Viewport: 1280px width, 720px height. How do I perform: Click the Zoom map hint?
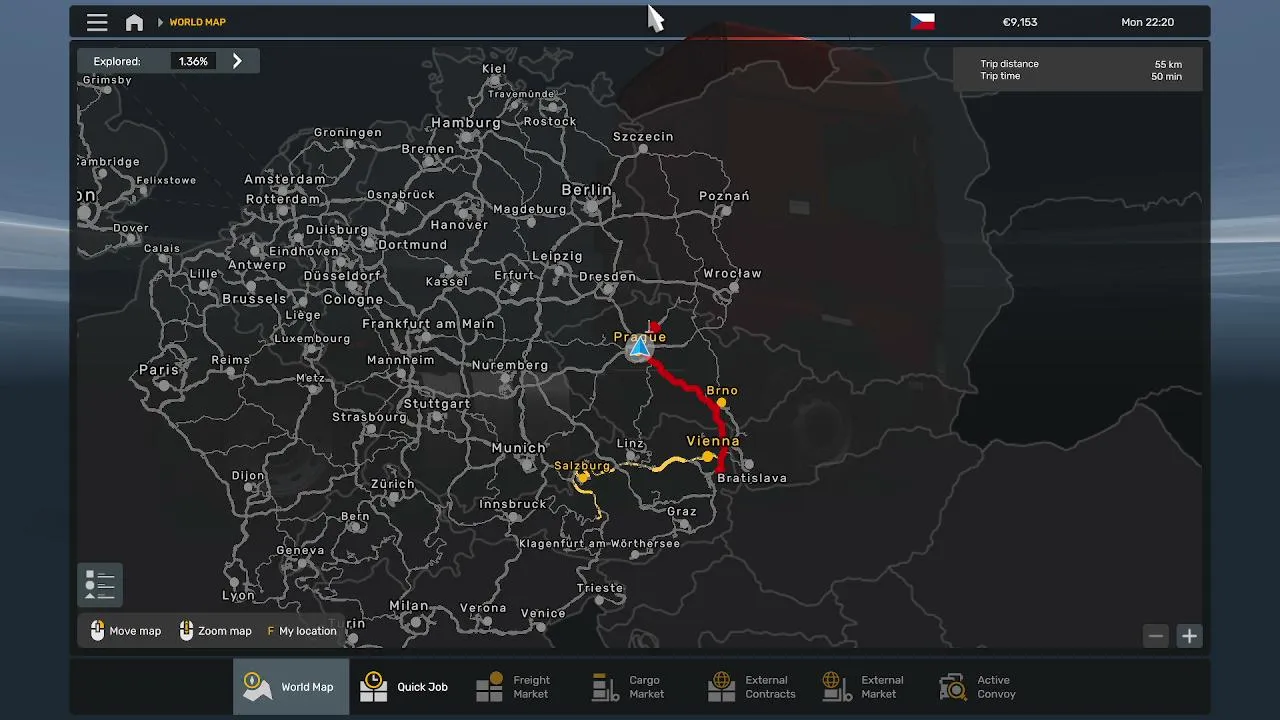click(215, 631)
